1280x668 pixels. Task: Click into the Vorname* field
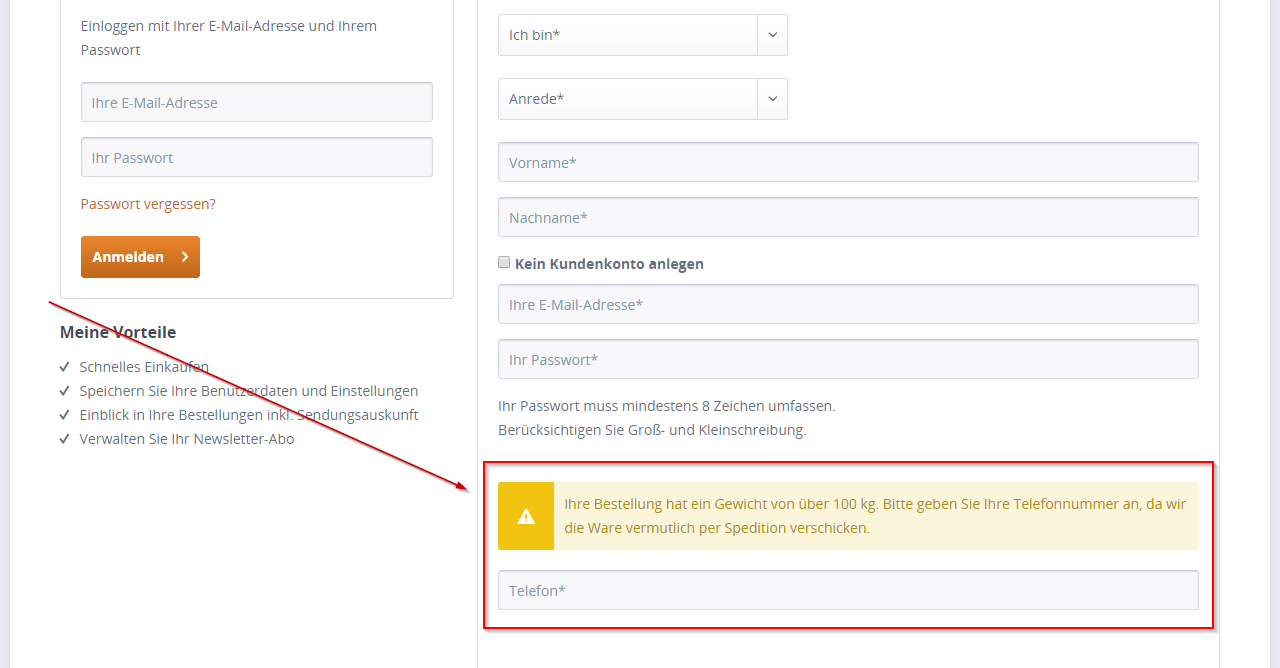848,162
